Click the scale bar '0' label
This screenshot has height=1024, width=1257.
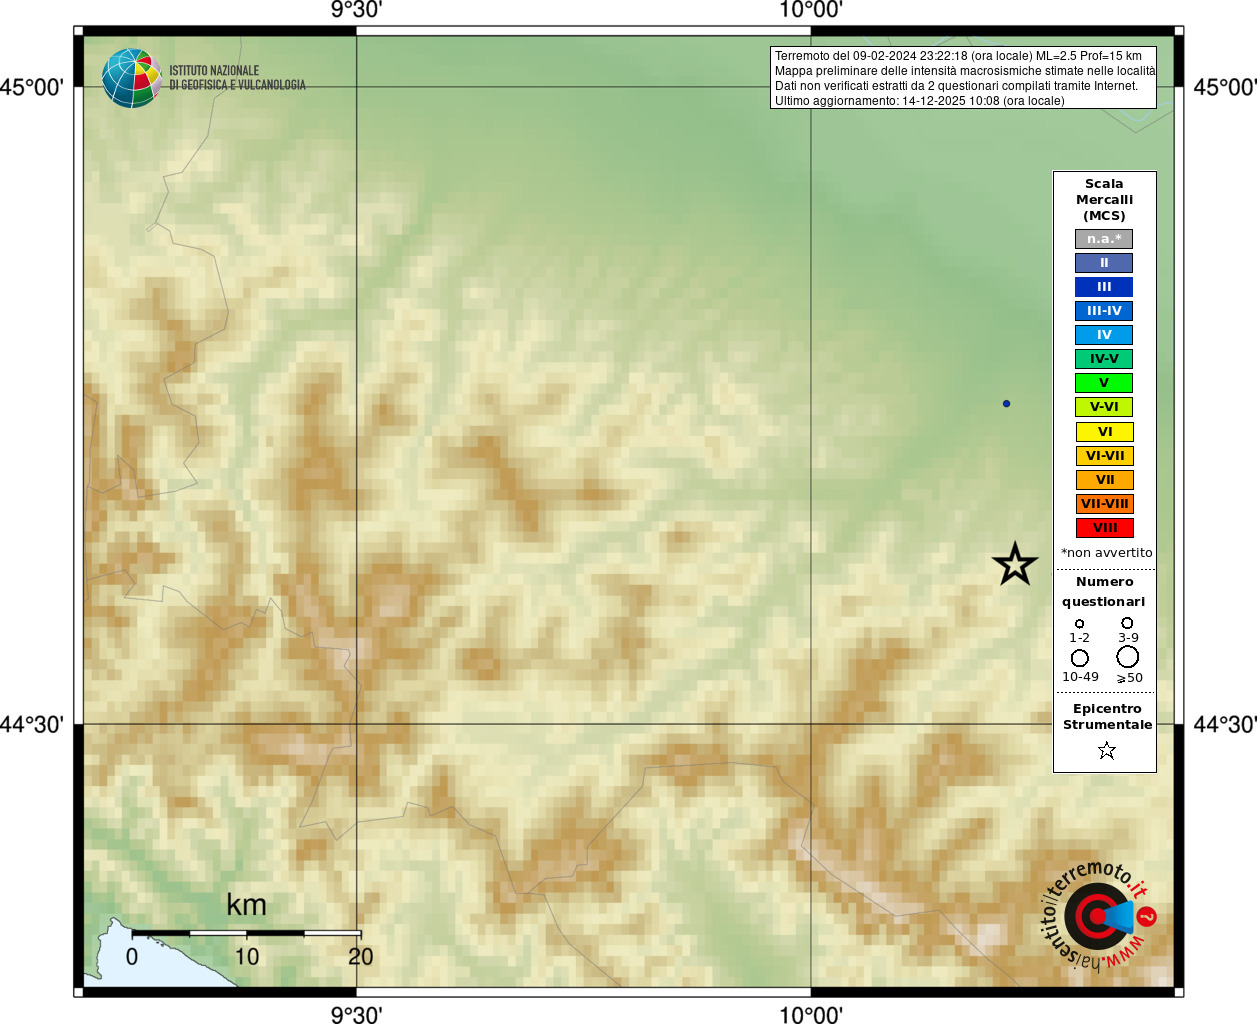[x=132, y=957]
